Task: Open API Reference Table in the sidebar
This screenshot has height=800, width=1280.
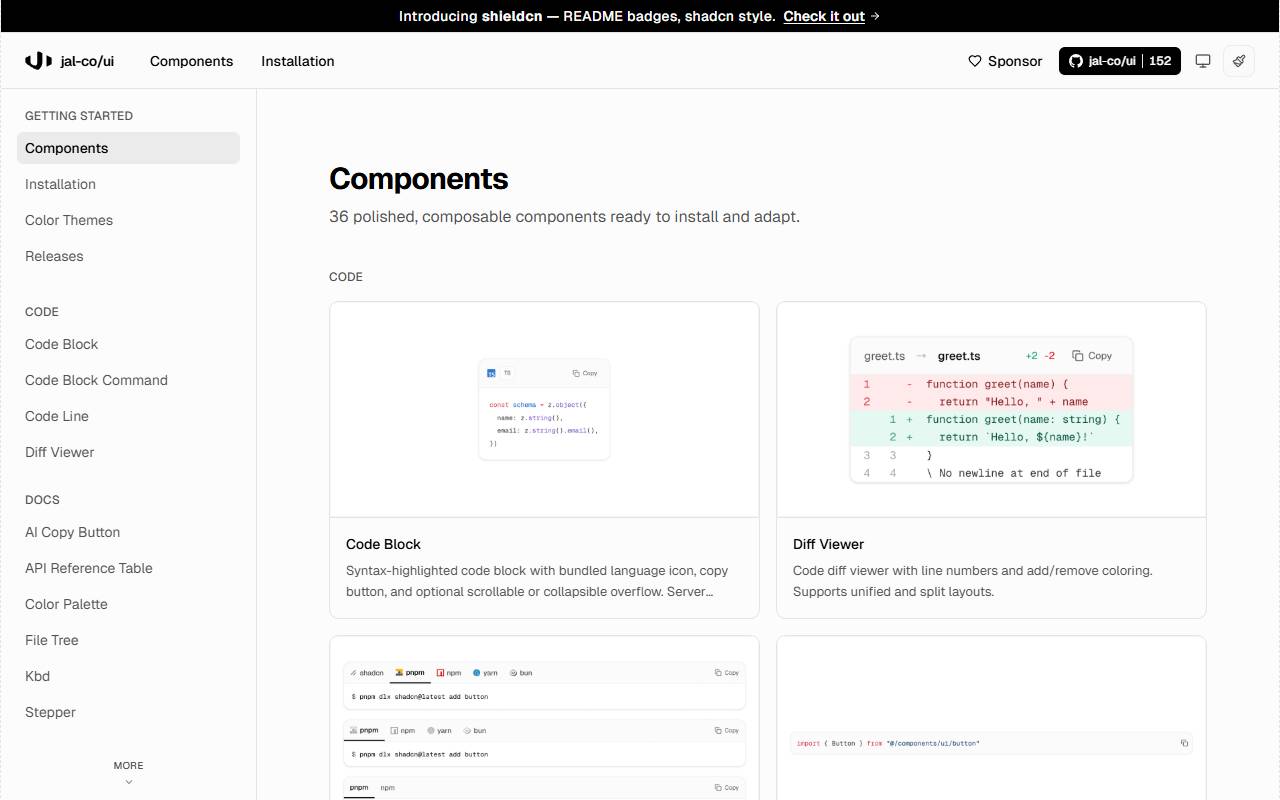Action: tap(128, 568)
